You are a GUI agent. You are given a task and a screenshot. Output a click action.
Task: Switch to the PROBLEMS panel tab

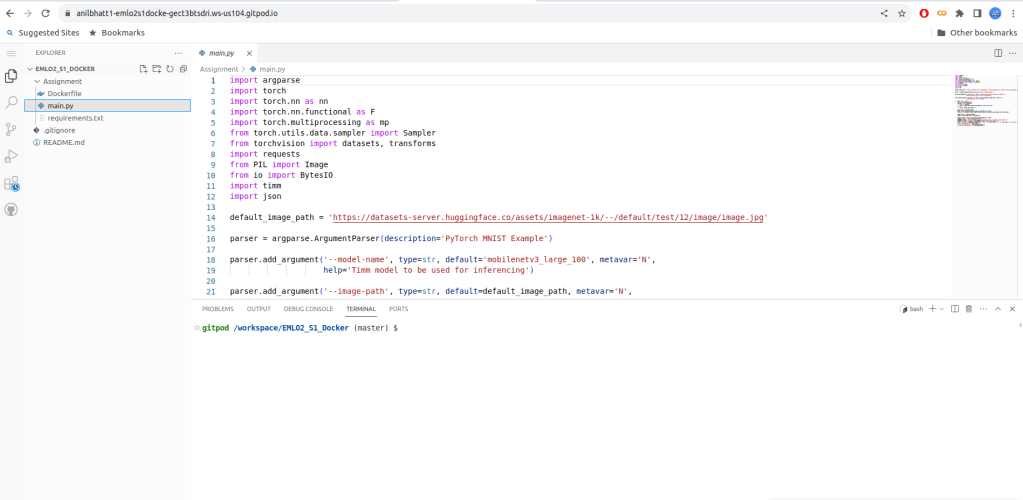tap(217, 309)
